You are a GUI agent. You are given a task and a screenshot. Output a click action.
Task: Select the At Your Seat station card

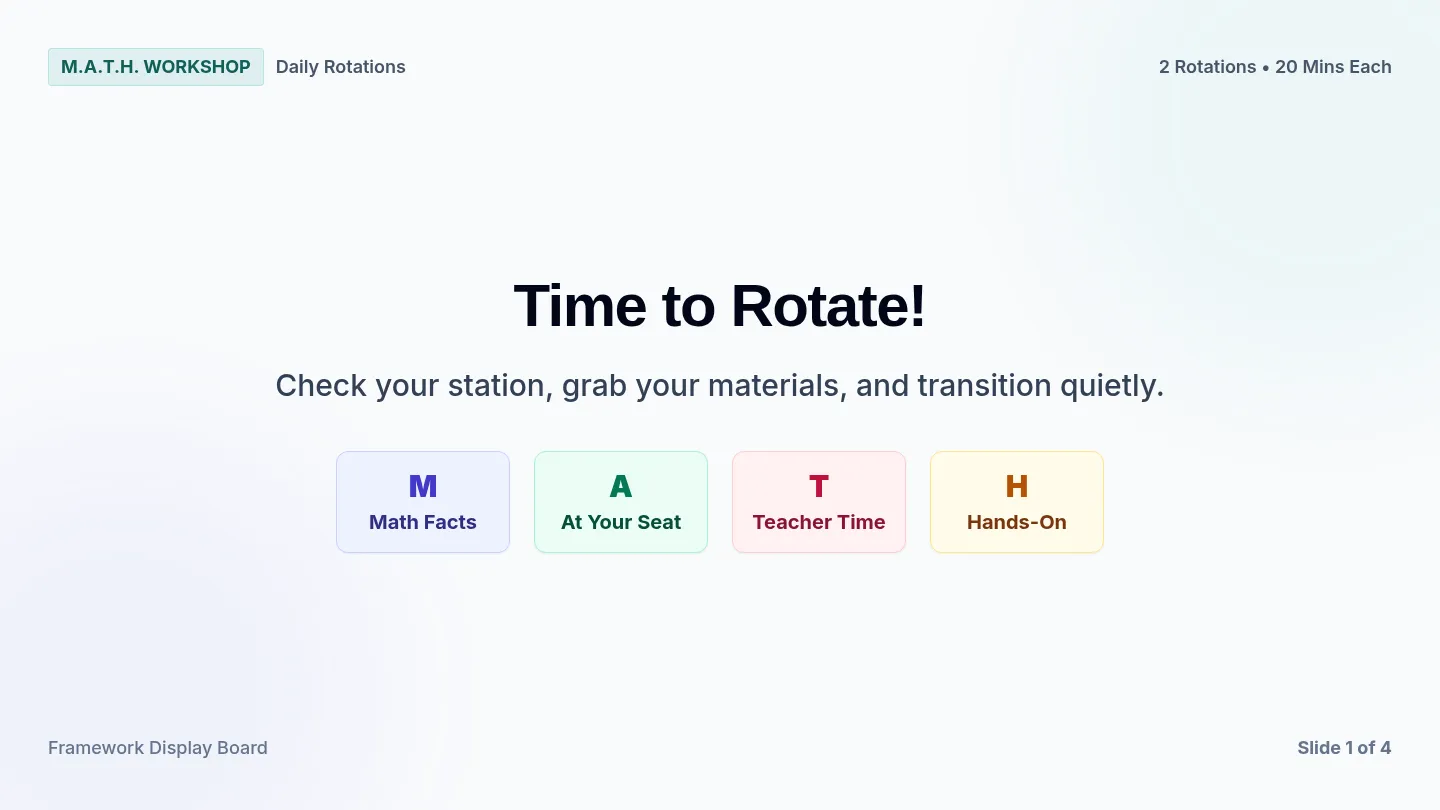point(621,502)
